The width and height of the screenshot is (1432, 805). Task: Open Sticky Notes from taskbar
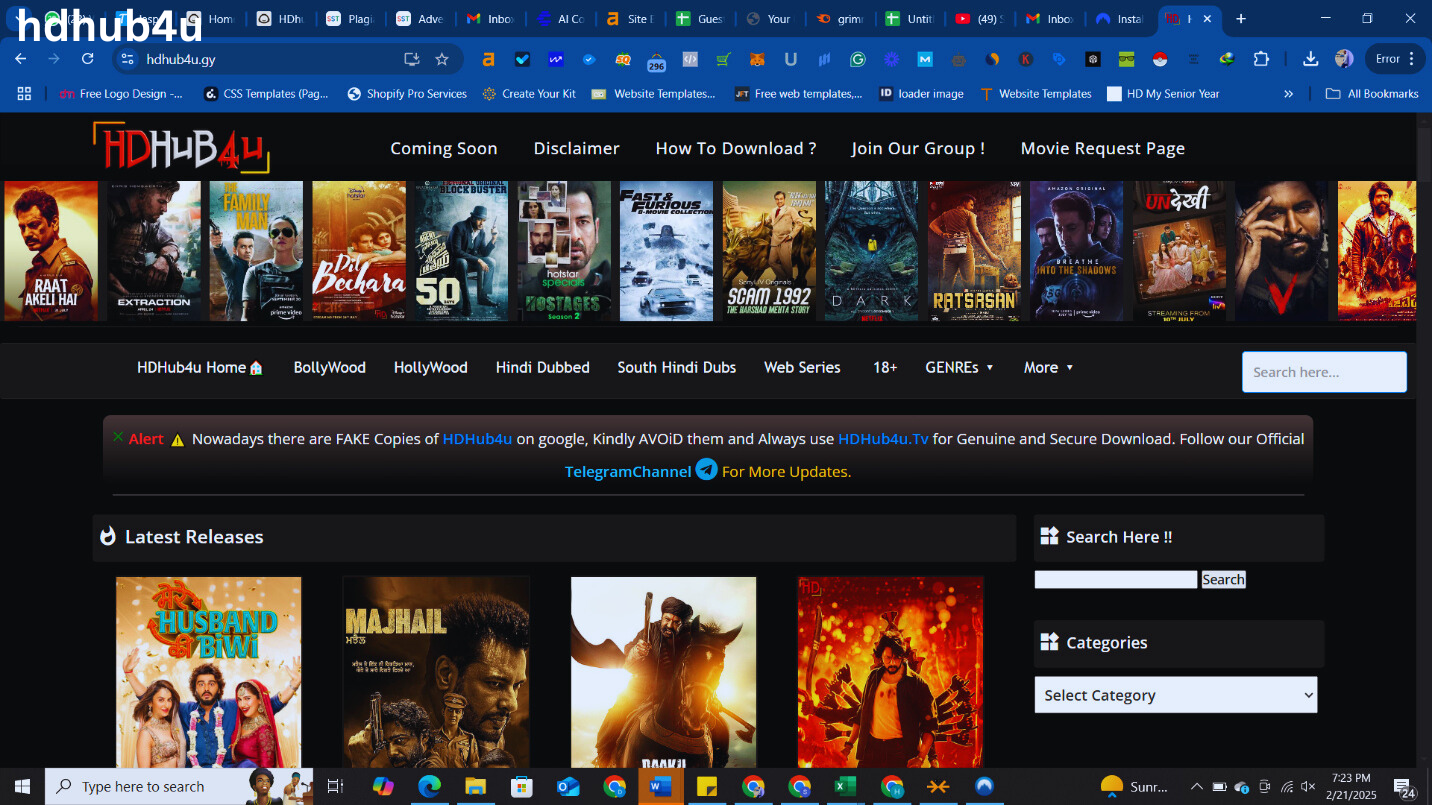tap(707, 787)
